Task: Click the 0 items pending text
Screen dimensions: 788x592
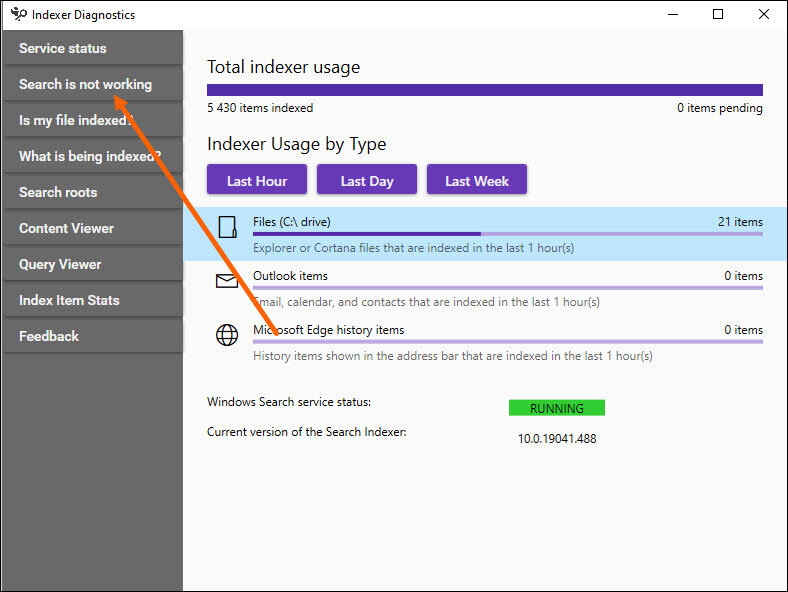Action: coord(720,108)
